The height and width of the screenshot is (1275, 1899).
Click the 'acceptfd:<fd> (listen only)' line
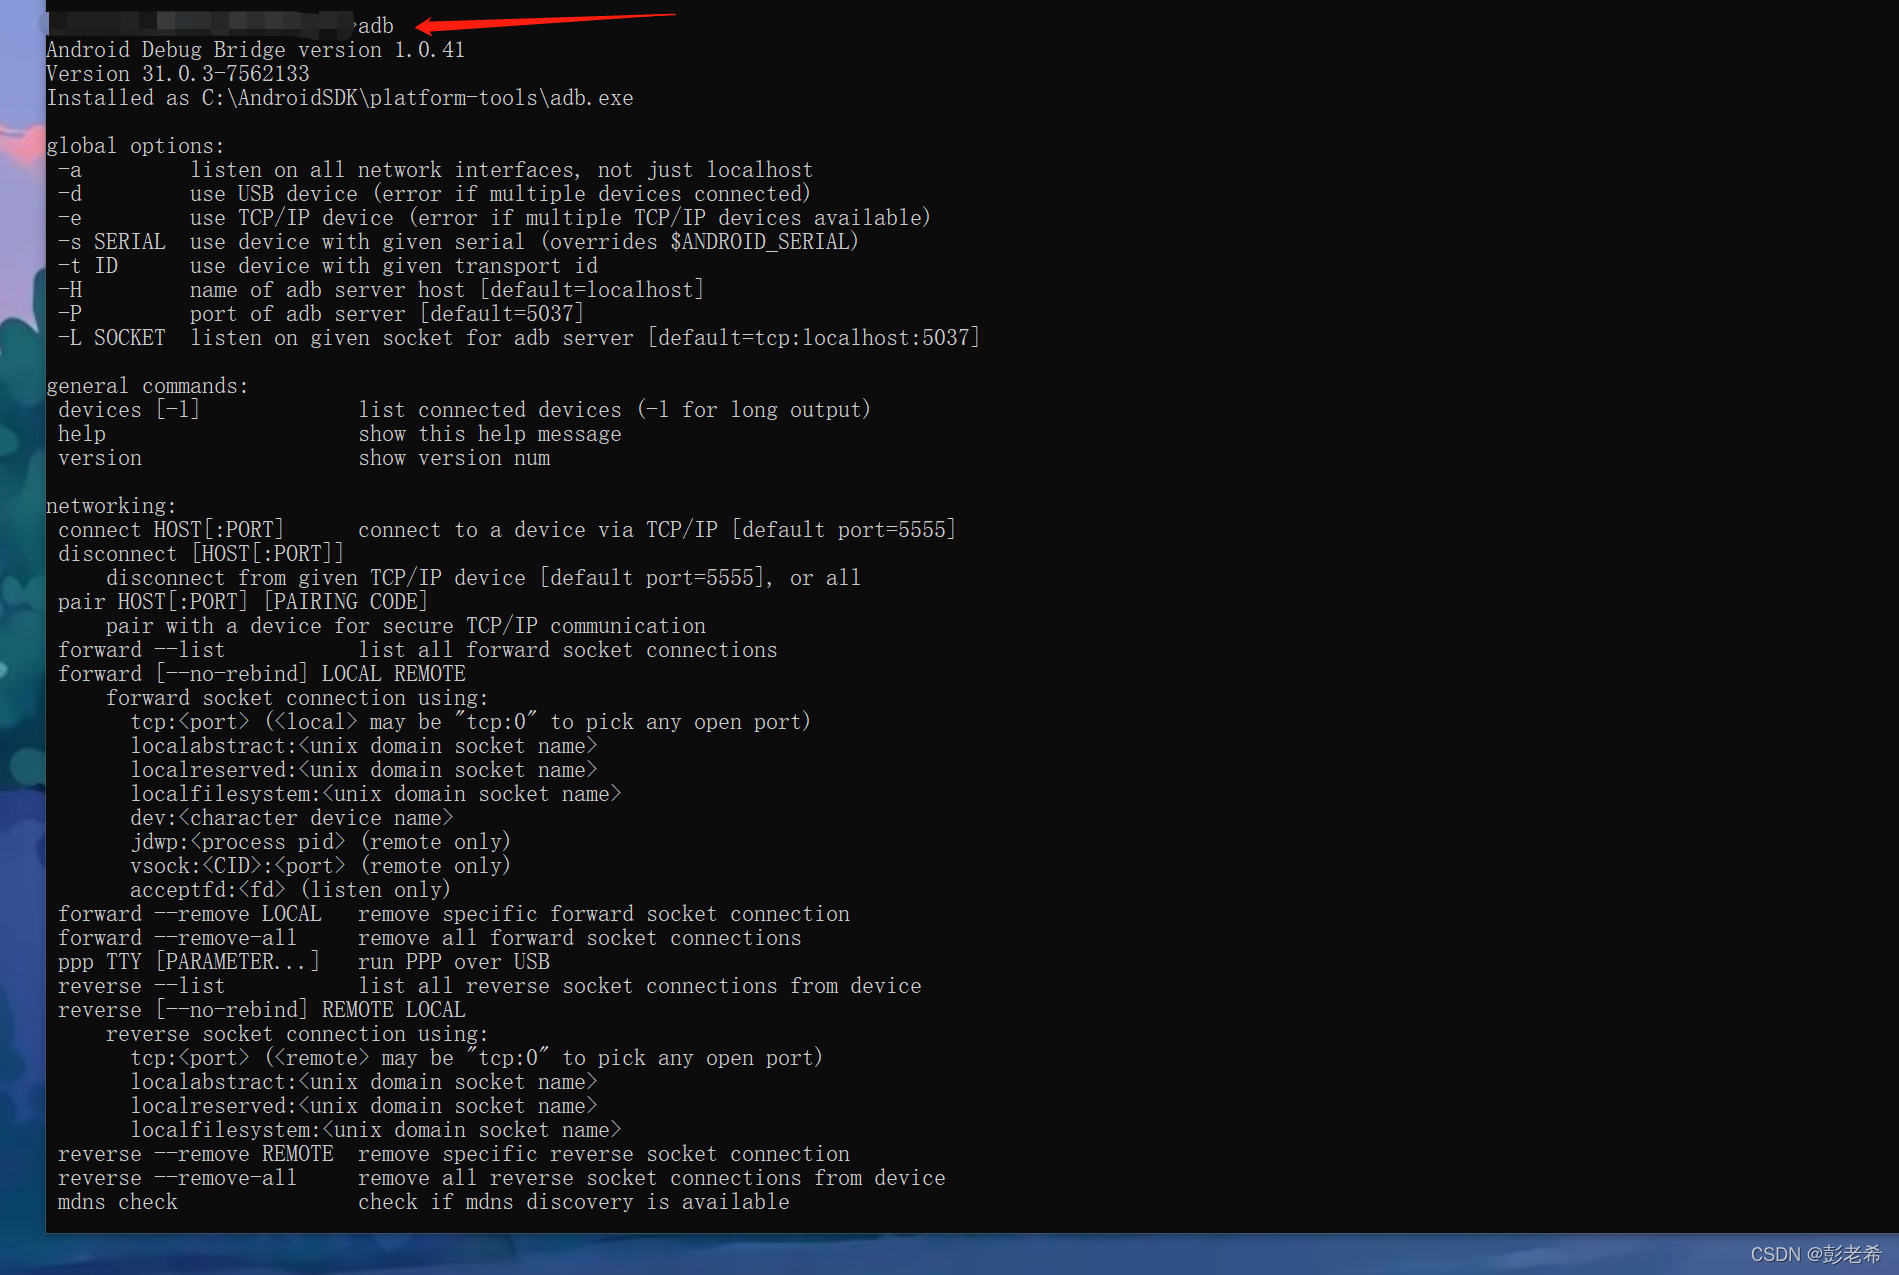click(x=290, y=890)
